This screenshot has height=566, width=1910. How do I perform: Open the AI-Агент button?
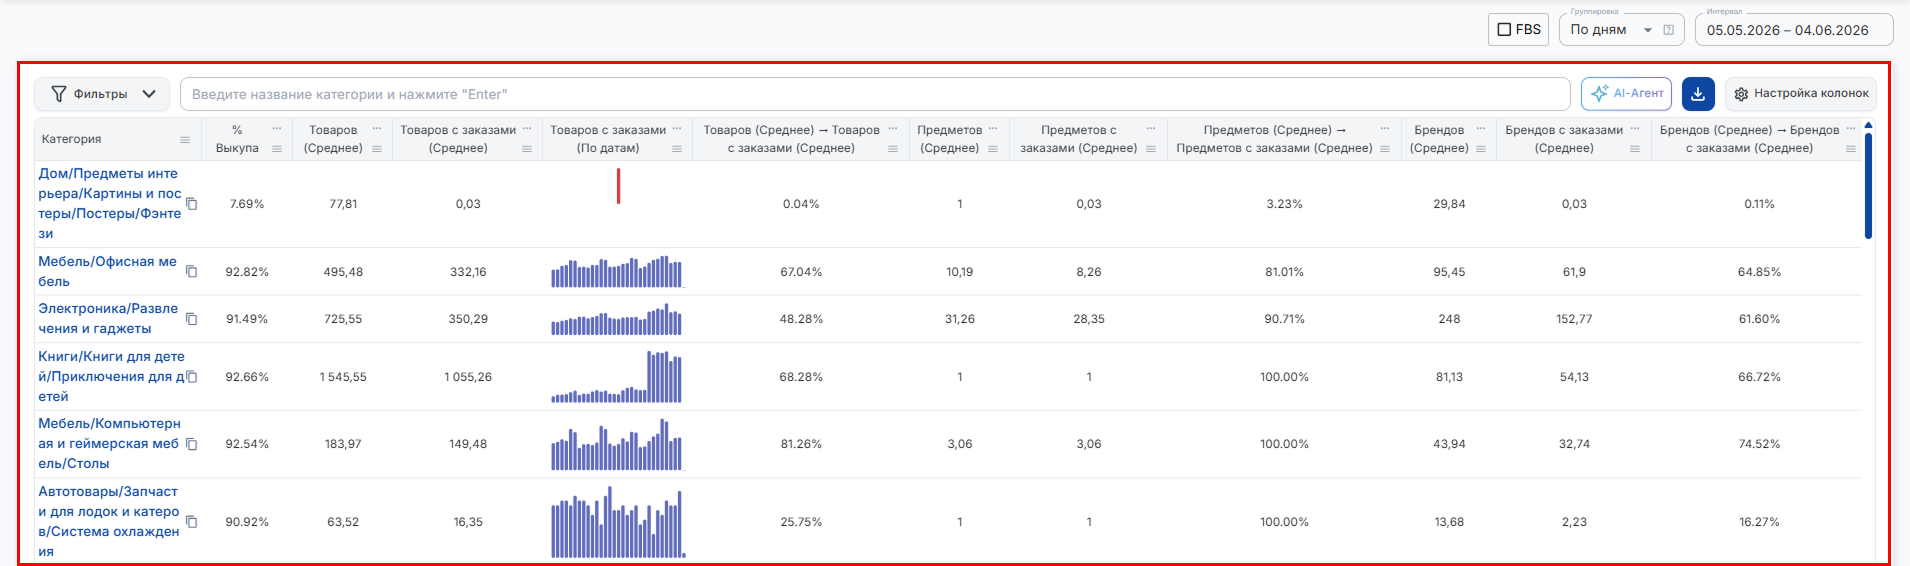tap(1627, 94)
